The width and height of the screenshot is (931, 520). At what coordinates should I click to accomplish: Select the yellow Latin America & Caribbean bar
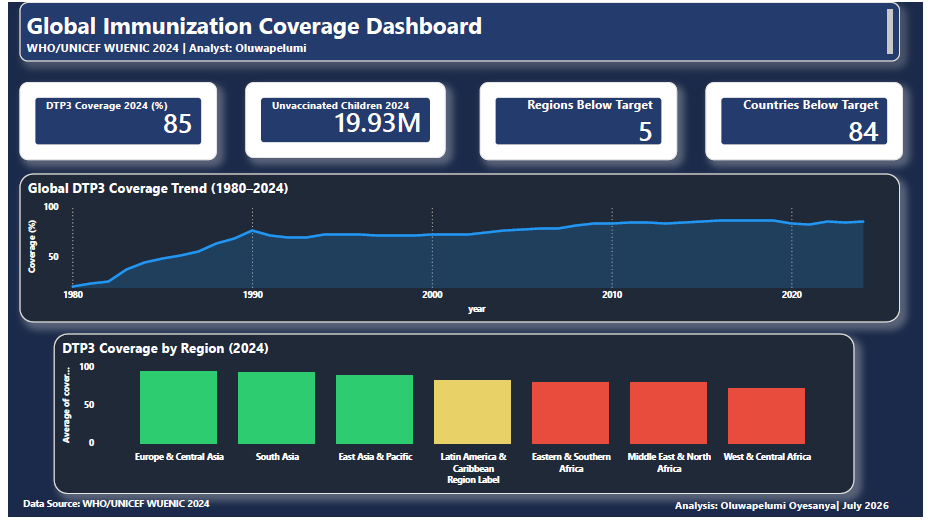[x=473, y=412]
